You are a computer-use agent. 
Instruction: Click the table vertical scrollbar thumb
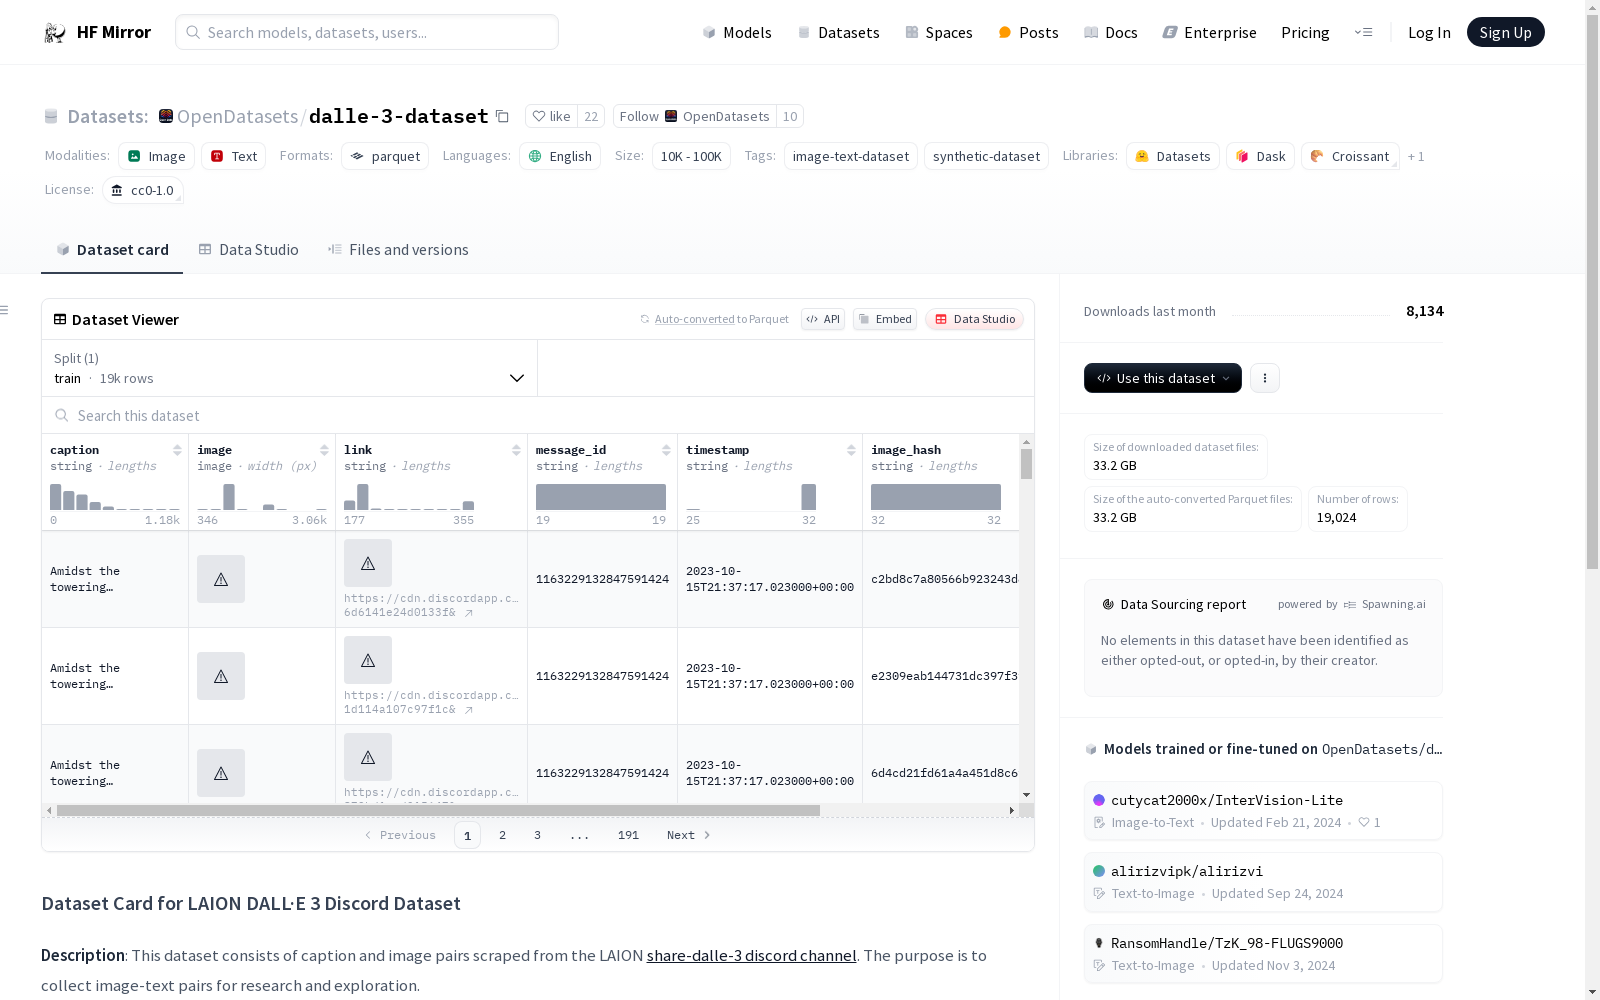[x=1026, y=464]
